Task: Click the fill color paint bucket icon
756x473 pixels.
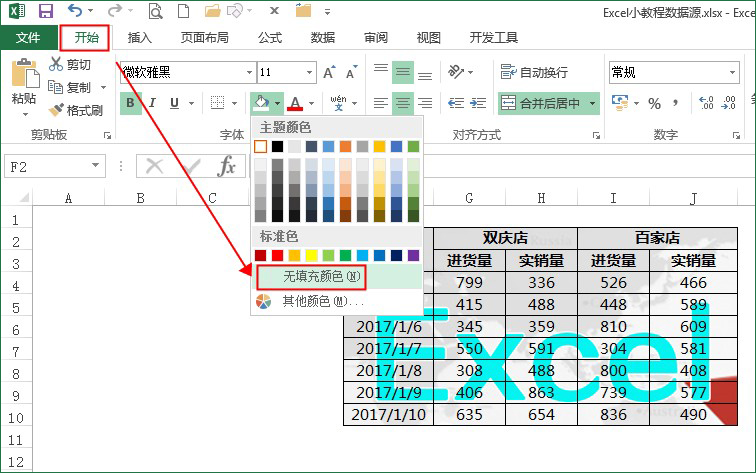Action: pyautogui.click(x=261, y=103)
